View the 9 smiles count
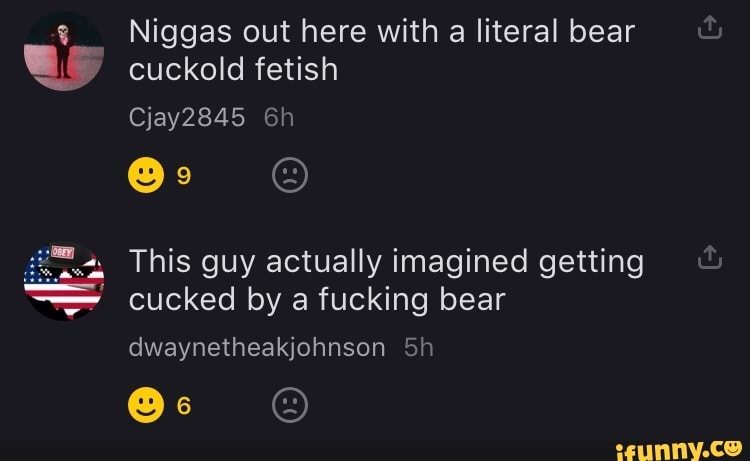This screenshot has height=461, width=750. pos(184,176)
